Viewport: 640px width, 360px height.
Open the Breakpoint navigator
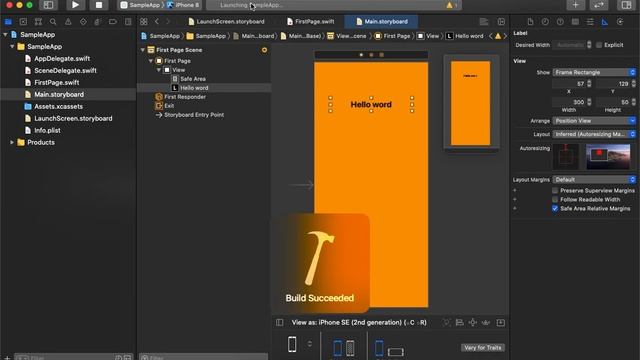pyautogui.click(x=113, y=22)
